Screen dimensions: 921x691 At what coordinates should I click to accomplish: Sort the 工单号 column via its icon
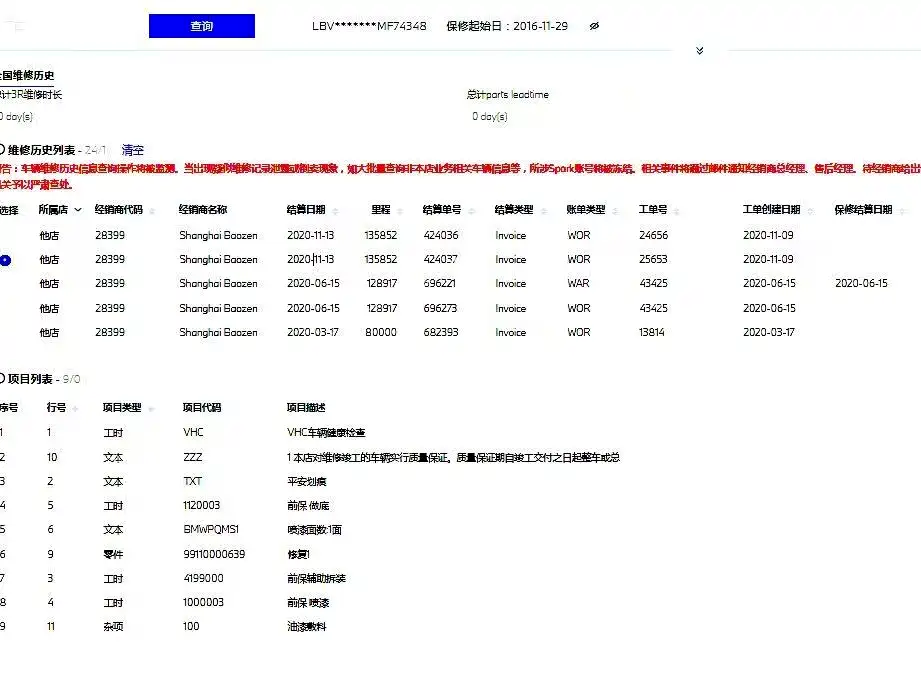coord(677,211)
